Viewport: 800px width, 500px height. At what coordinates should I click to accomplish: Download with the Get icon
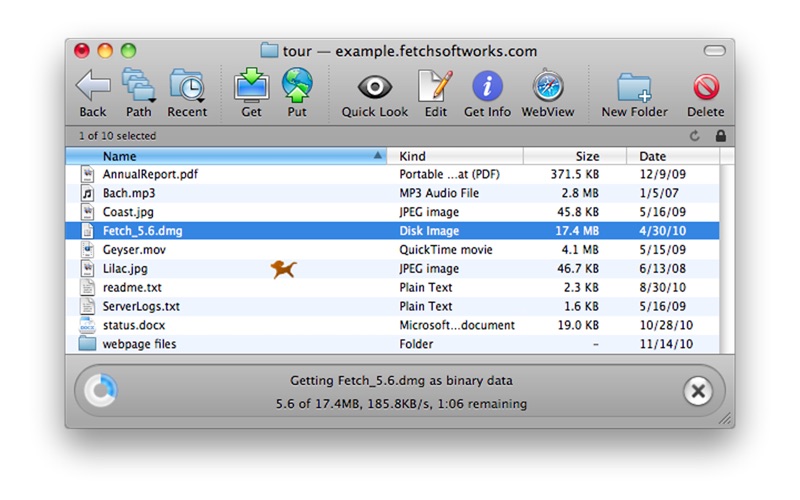[251, 85]
